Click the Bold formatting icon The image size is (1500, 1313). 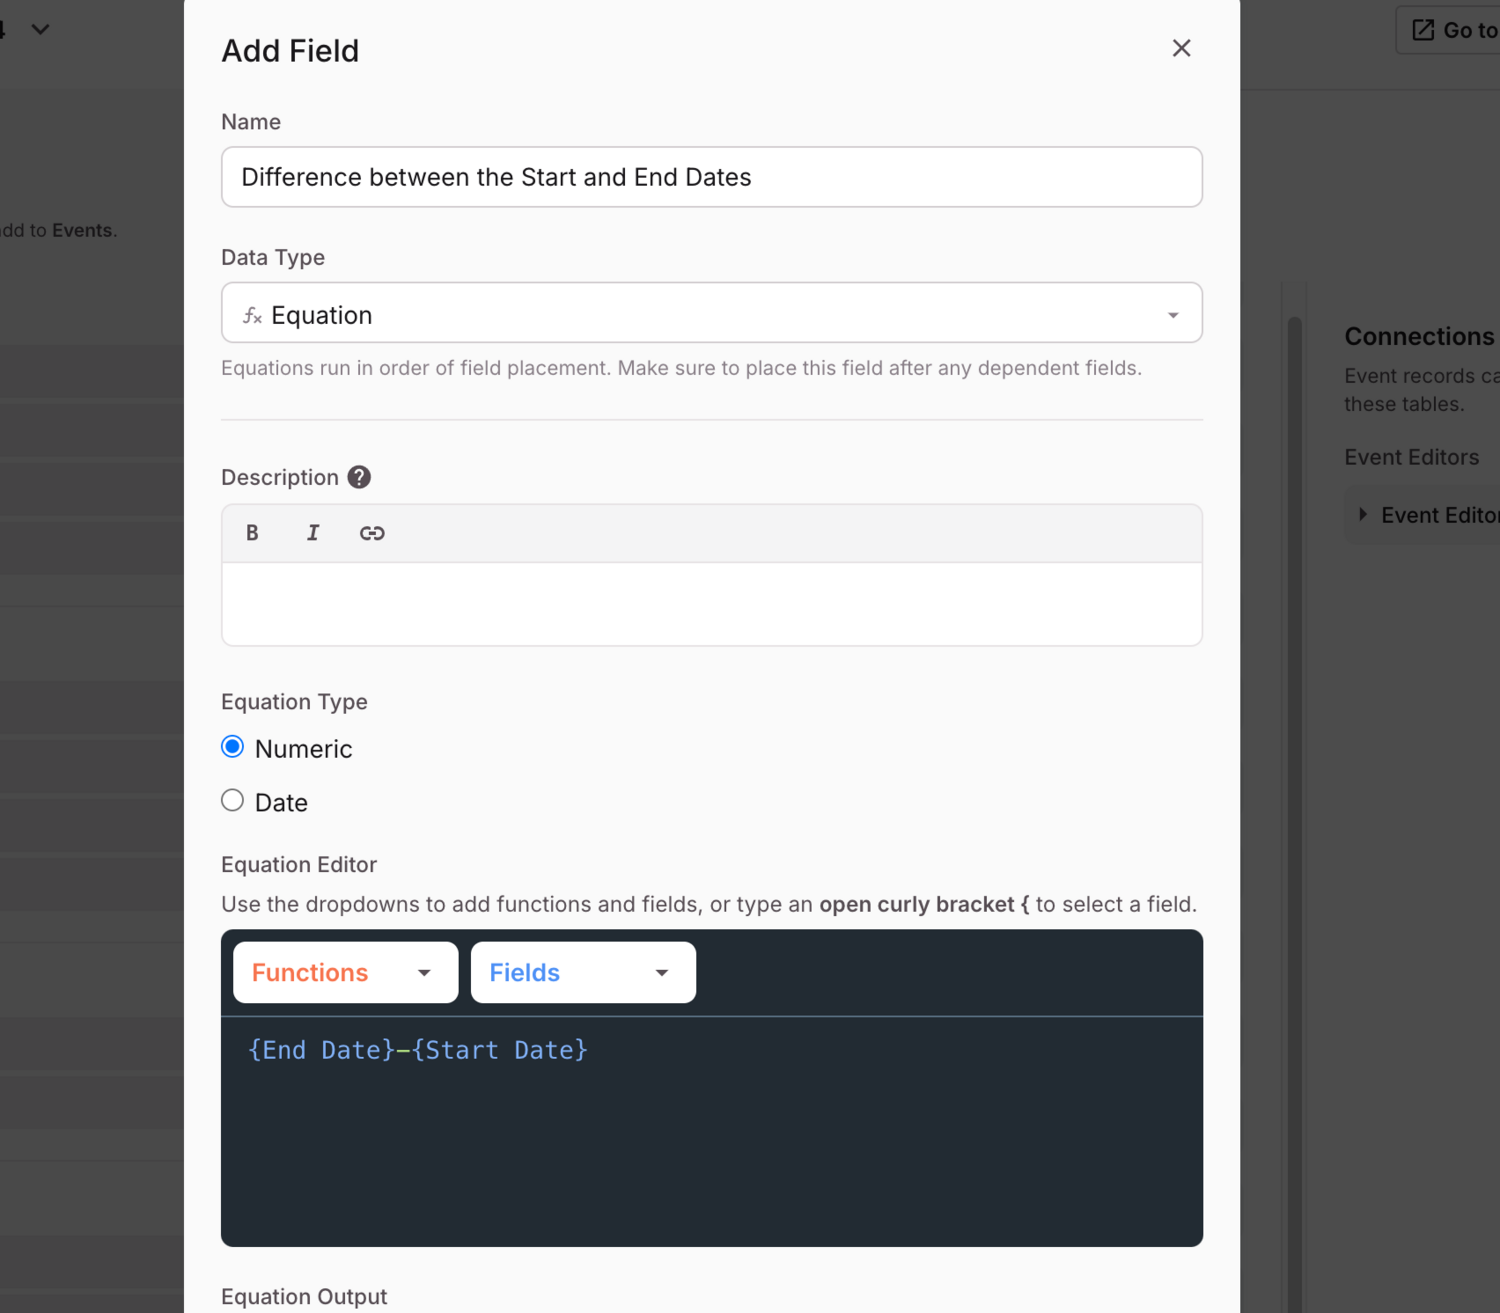(252, 533)
